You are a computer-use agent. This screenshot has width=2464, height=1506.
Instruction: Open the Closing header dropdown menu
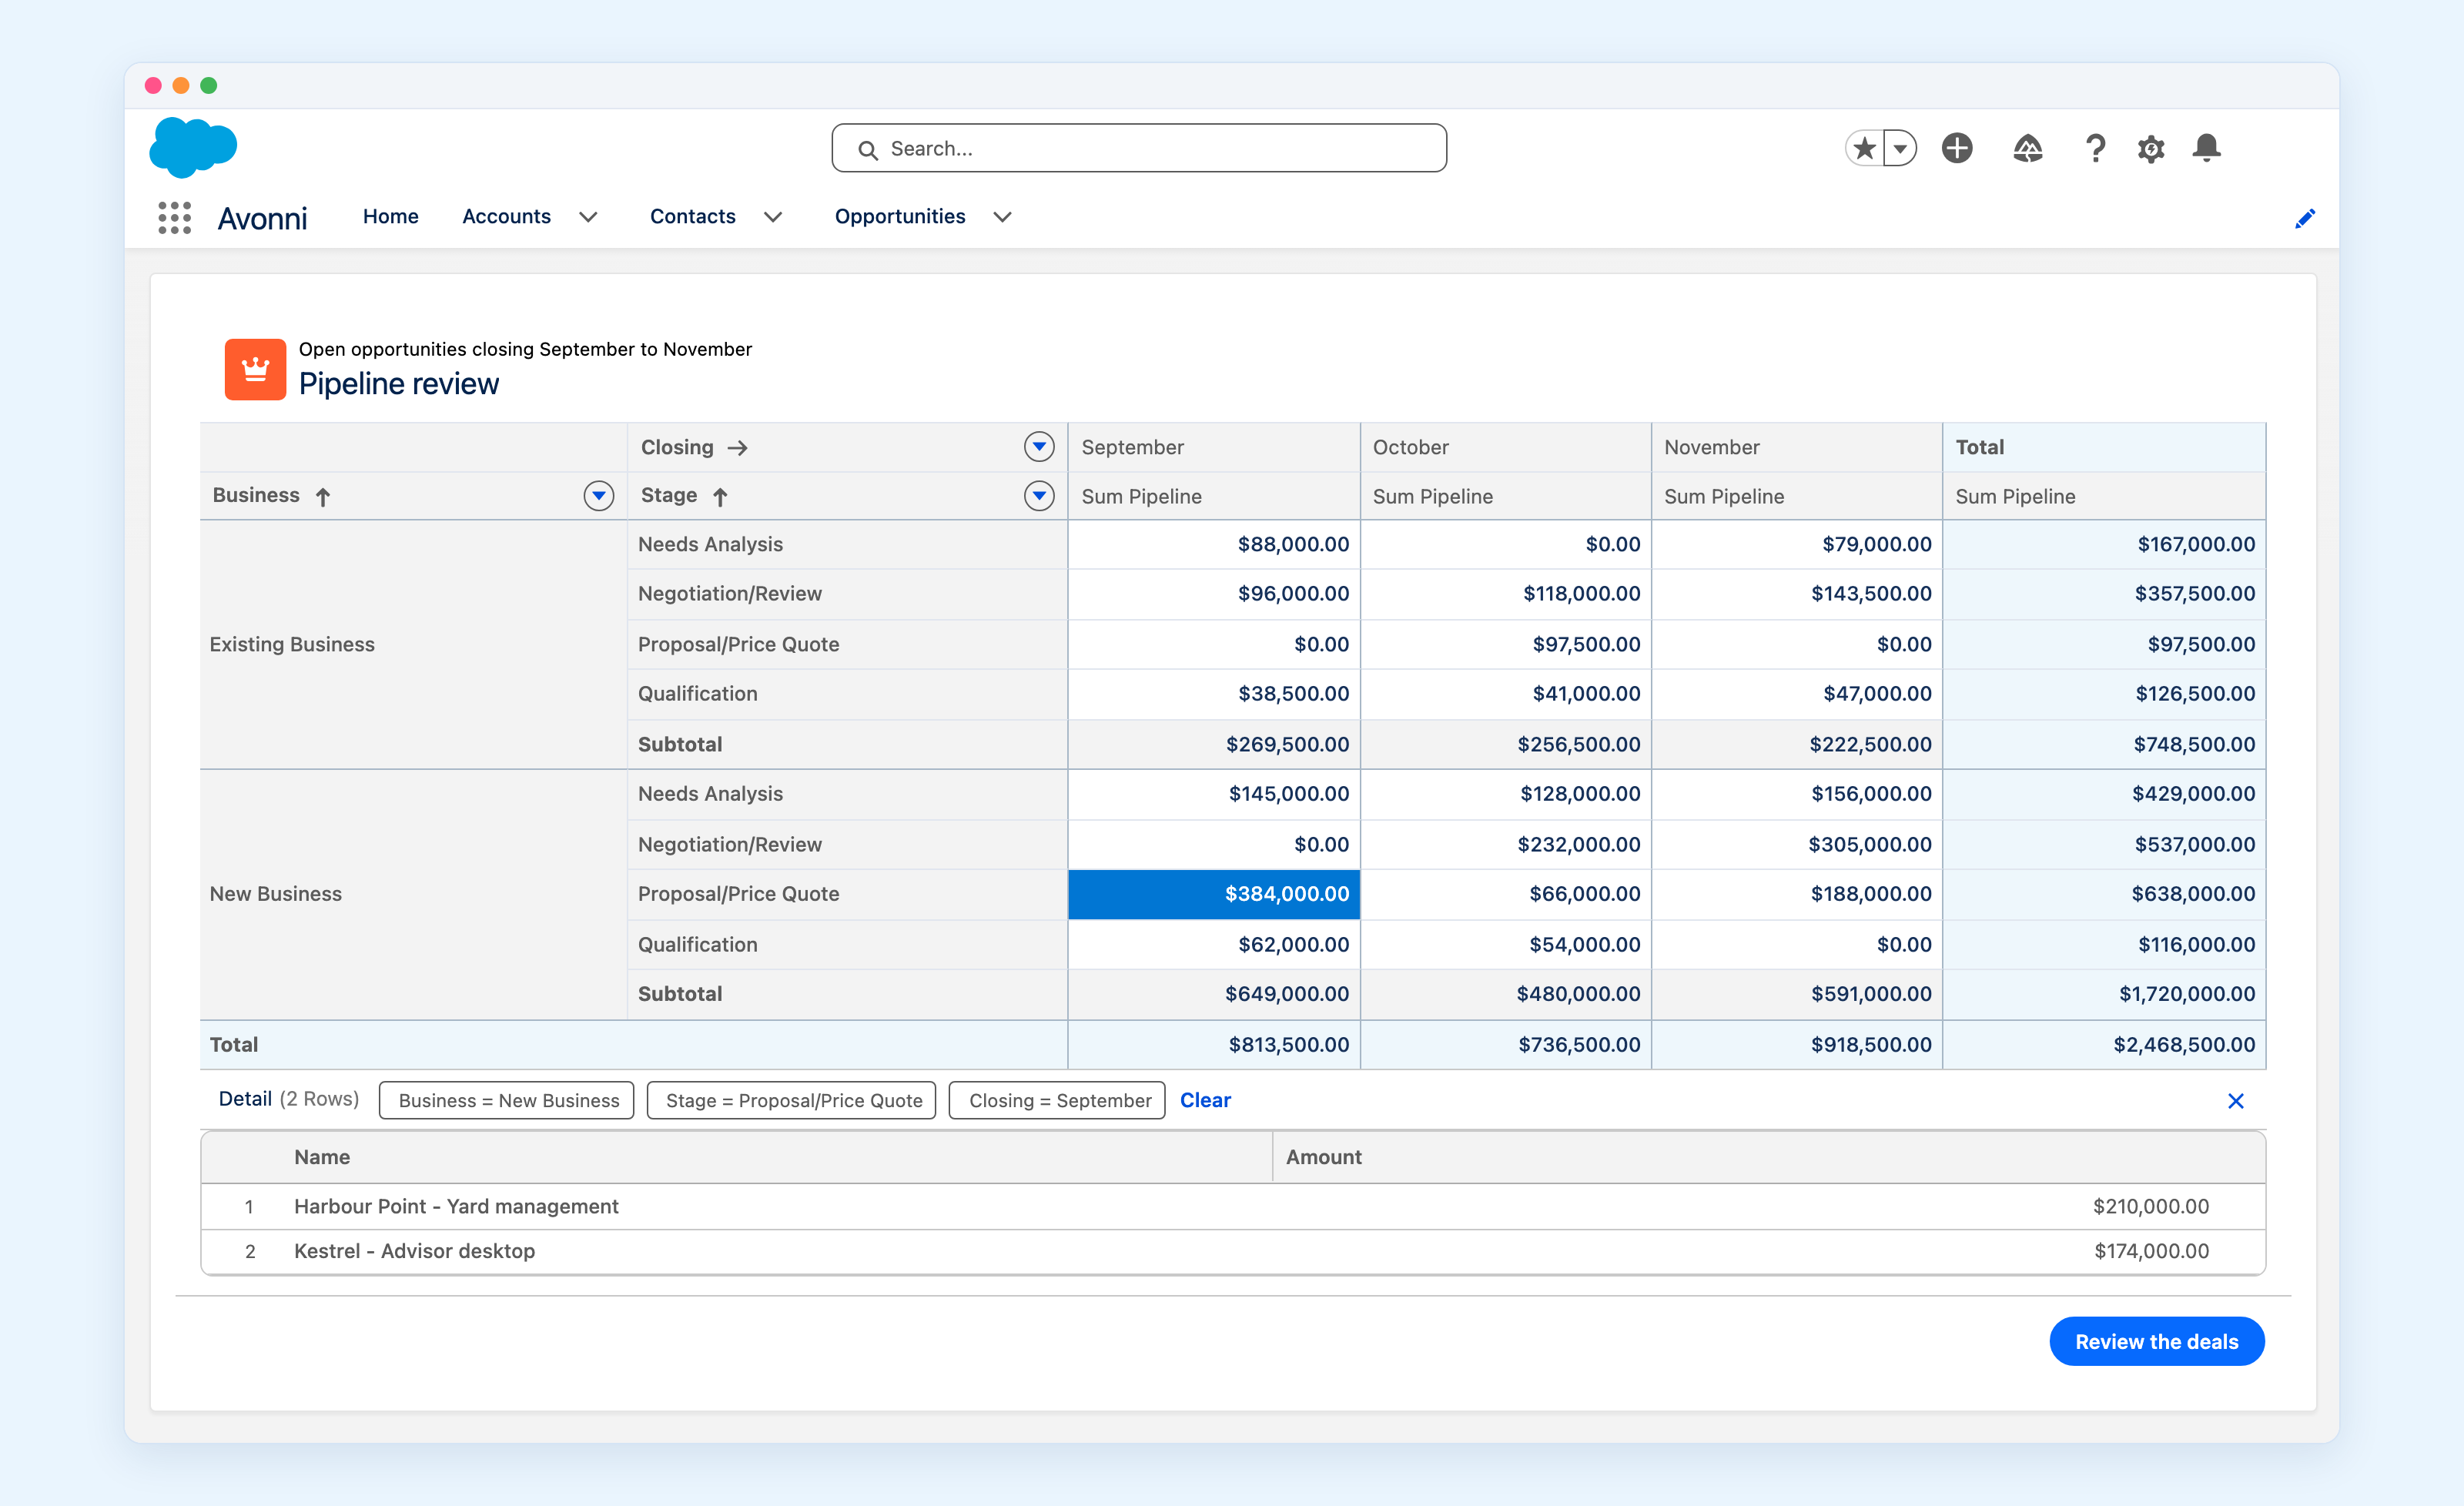(x=1039, y=446)
